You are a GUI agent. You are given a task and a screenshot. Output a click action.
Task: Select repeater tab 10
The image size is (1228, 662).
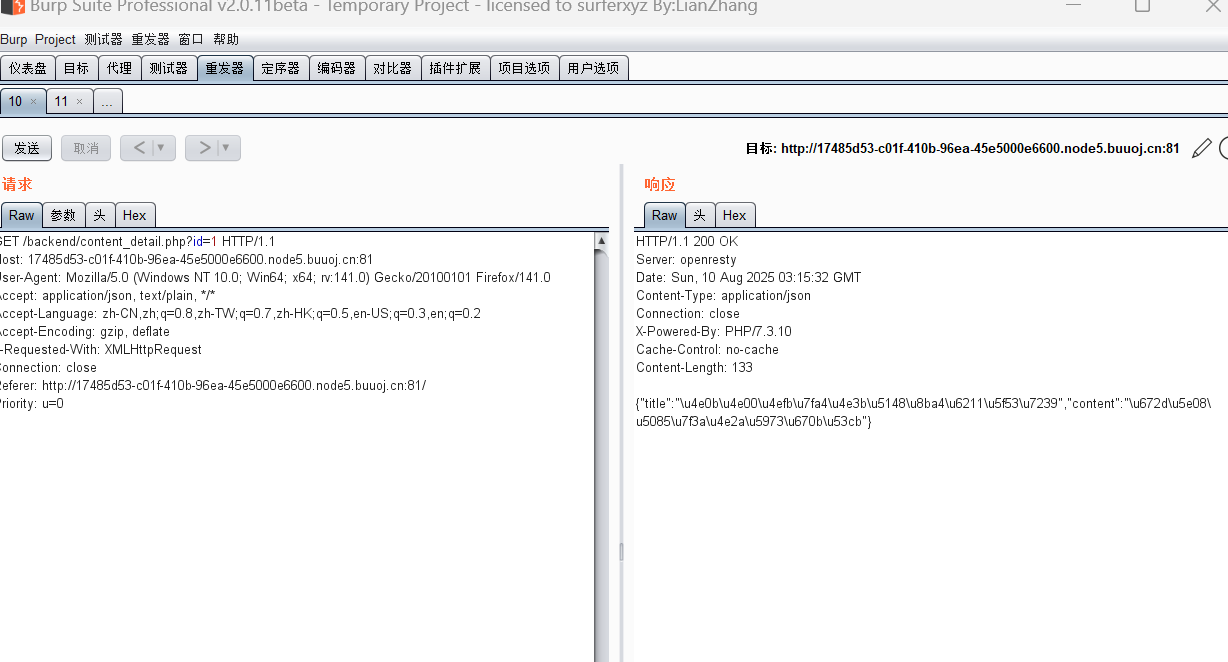(16, 101)
